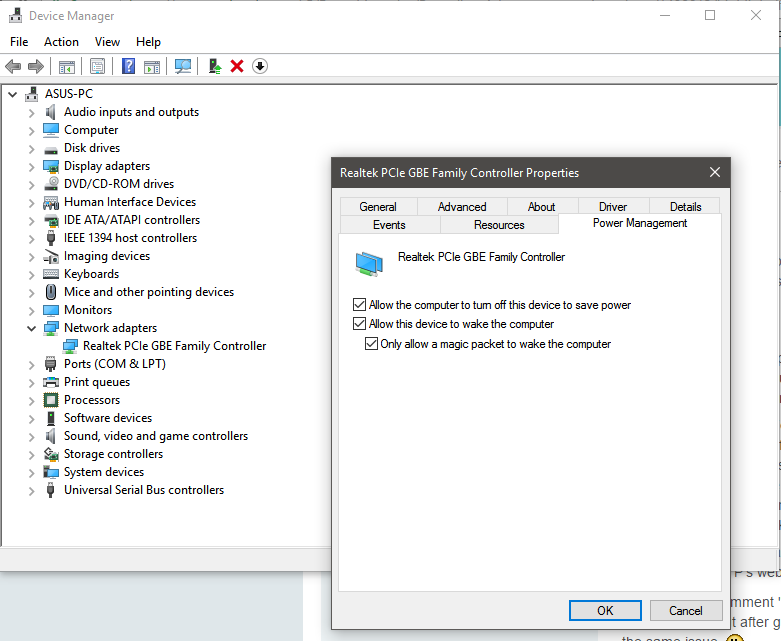Screen dimensions: 781x641
Task: Switch to the Advanced tab
Action: (462, 207)
